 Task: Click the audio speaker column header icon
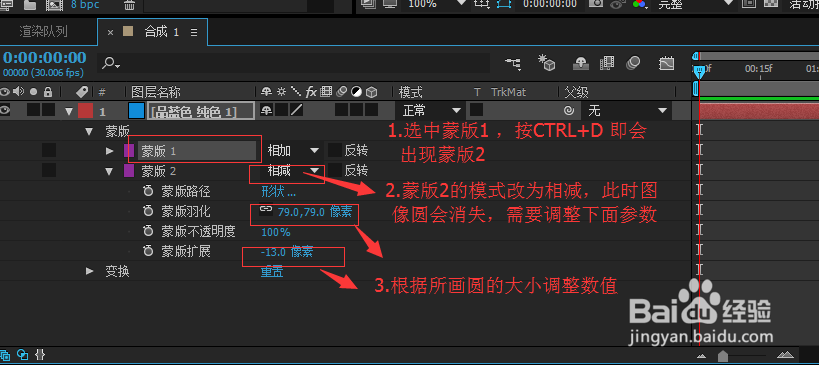pos(19,92)
